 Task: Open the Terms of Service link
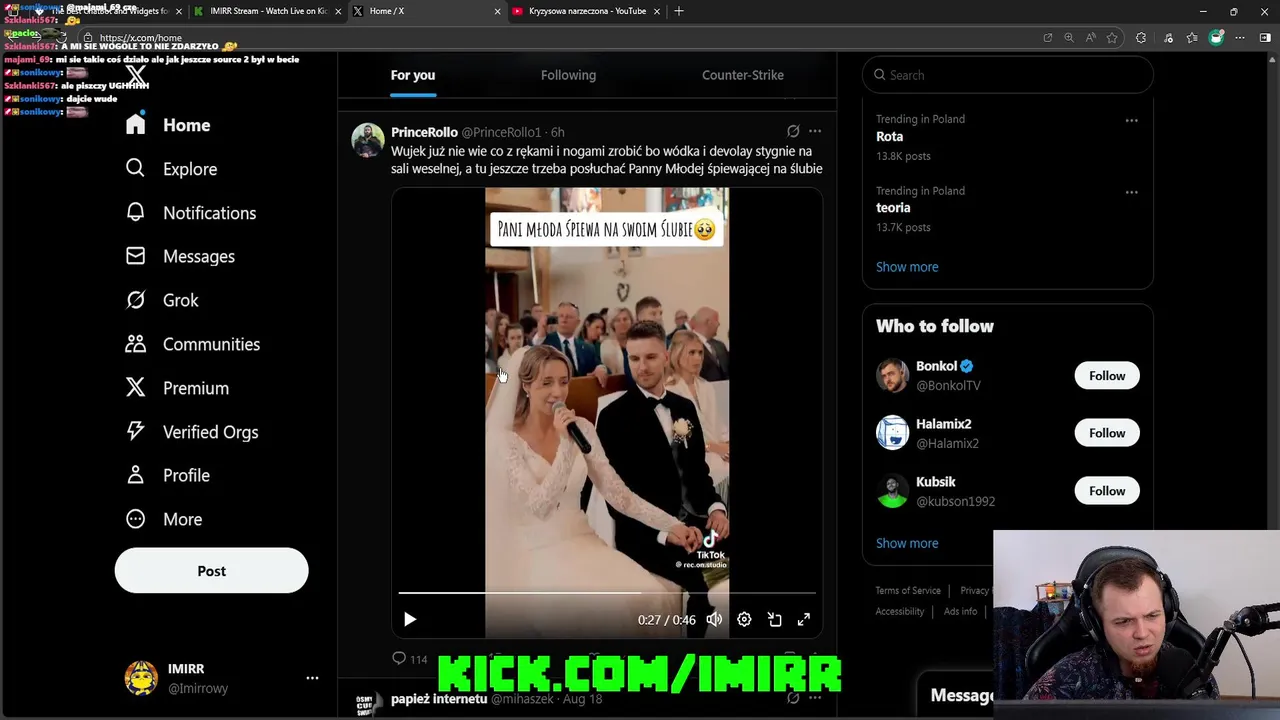908,591
